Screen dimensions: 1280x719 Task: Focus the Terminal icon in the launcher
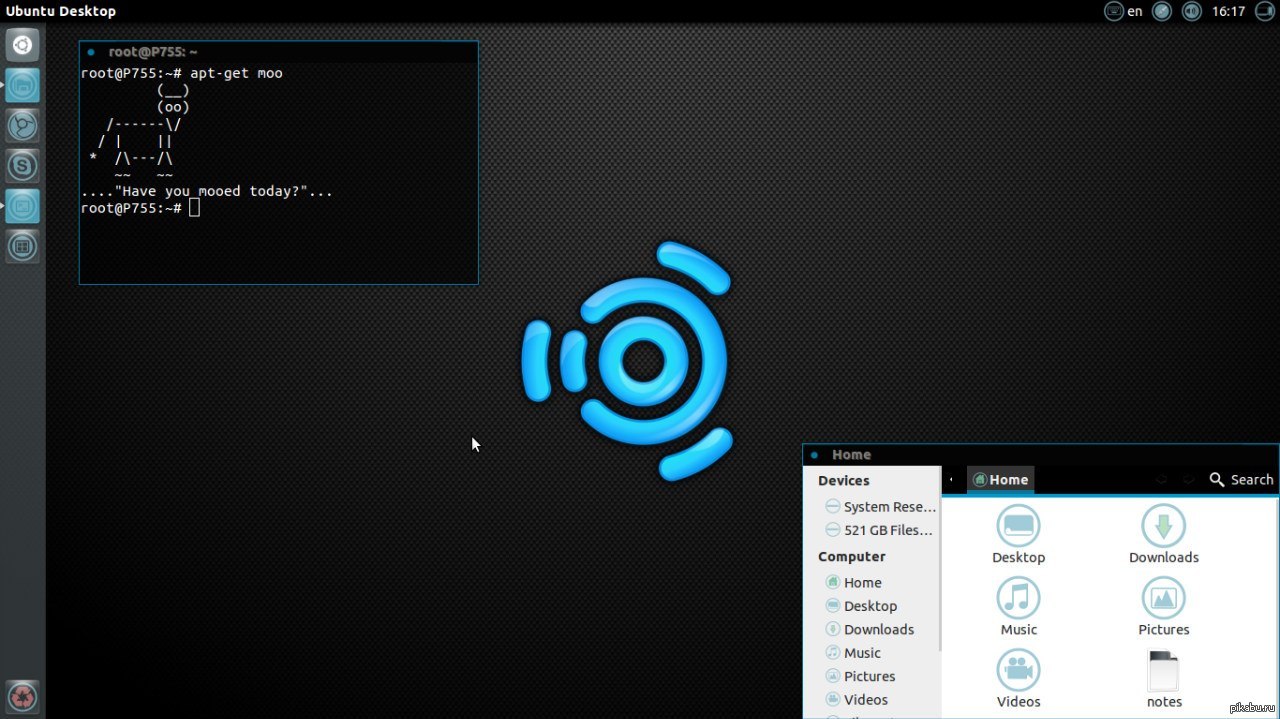coord(22,206)
